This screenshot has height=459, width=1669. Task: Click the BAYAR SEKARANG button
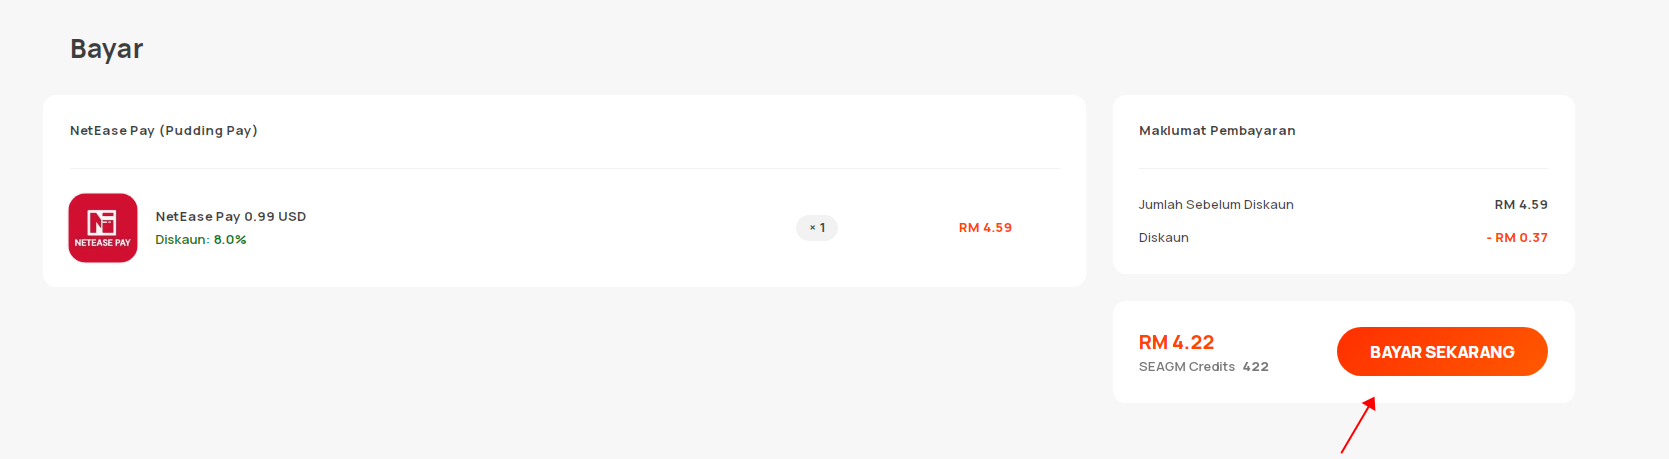coord(1442,352)
